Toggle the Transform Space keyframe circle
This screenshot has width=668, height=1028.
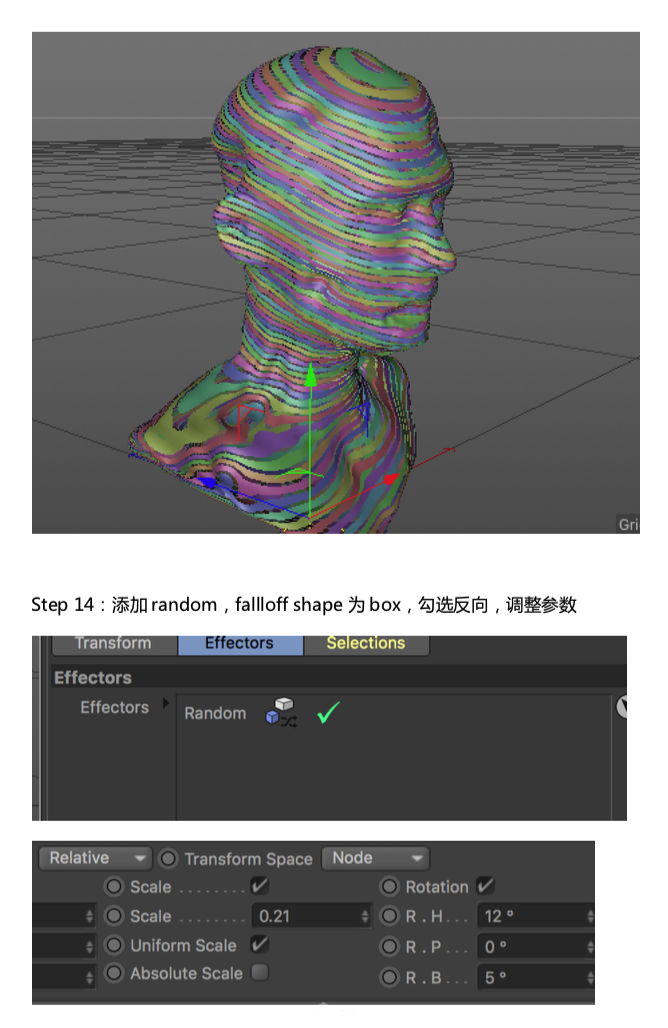click(x=168, y=858)
